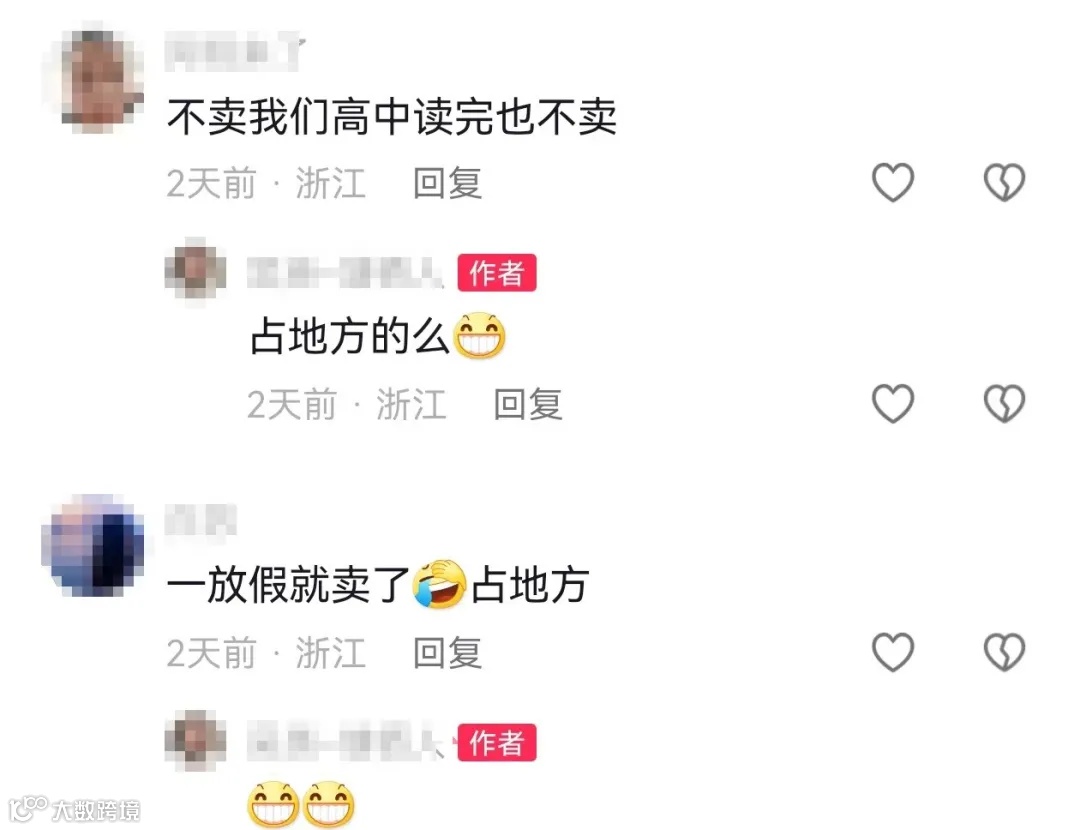
Task: Reply to the "一放假就卖了" comment
Action: click(x=447, y=652)
